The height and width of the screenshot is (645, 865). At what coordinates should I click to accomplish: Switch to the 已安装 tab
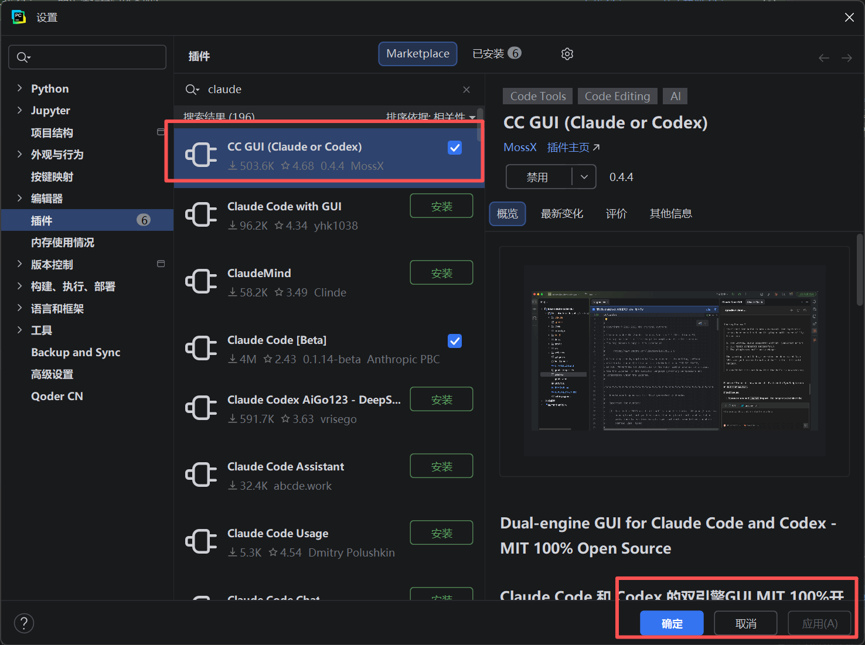(496, 54)
